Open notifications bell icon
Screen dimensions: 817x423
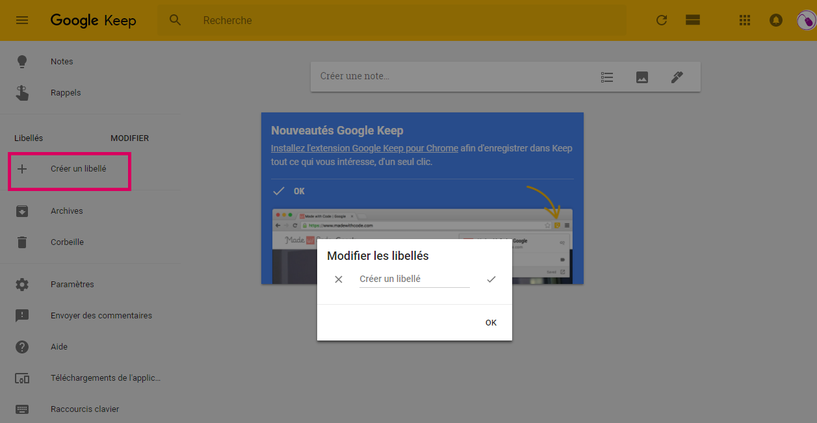776,20
